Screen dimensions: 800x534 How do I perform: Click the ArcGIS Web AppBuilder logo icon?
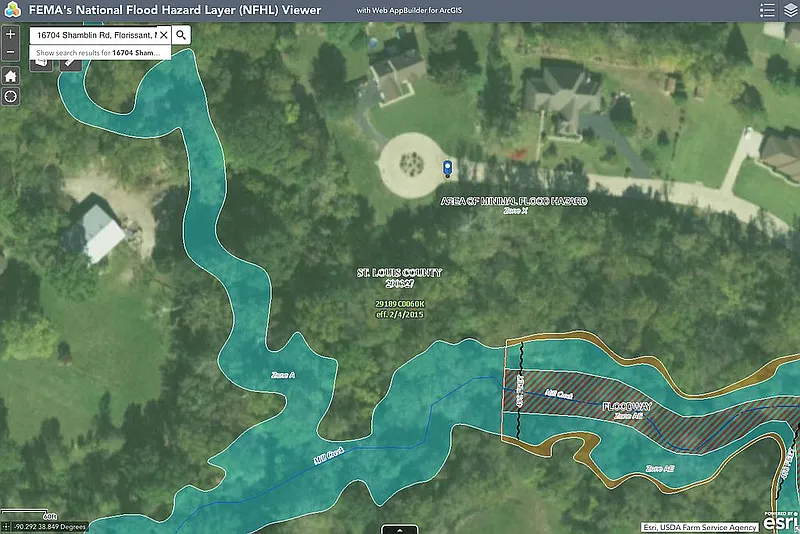[x=10, y=10]
